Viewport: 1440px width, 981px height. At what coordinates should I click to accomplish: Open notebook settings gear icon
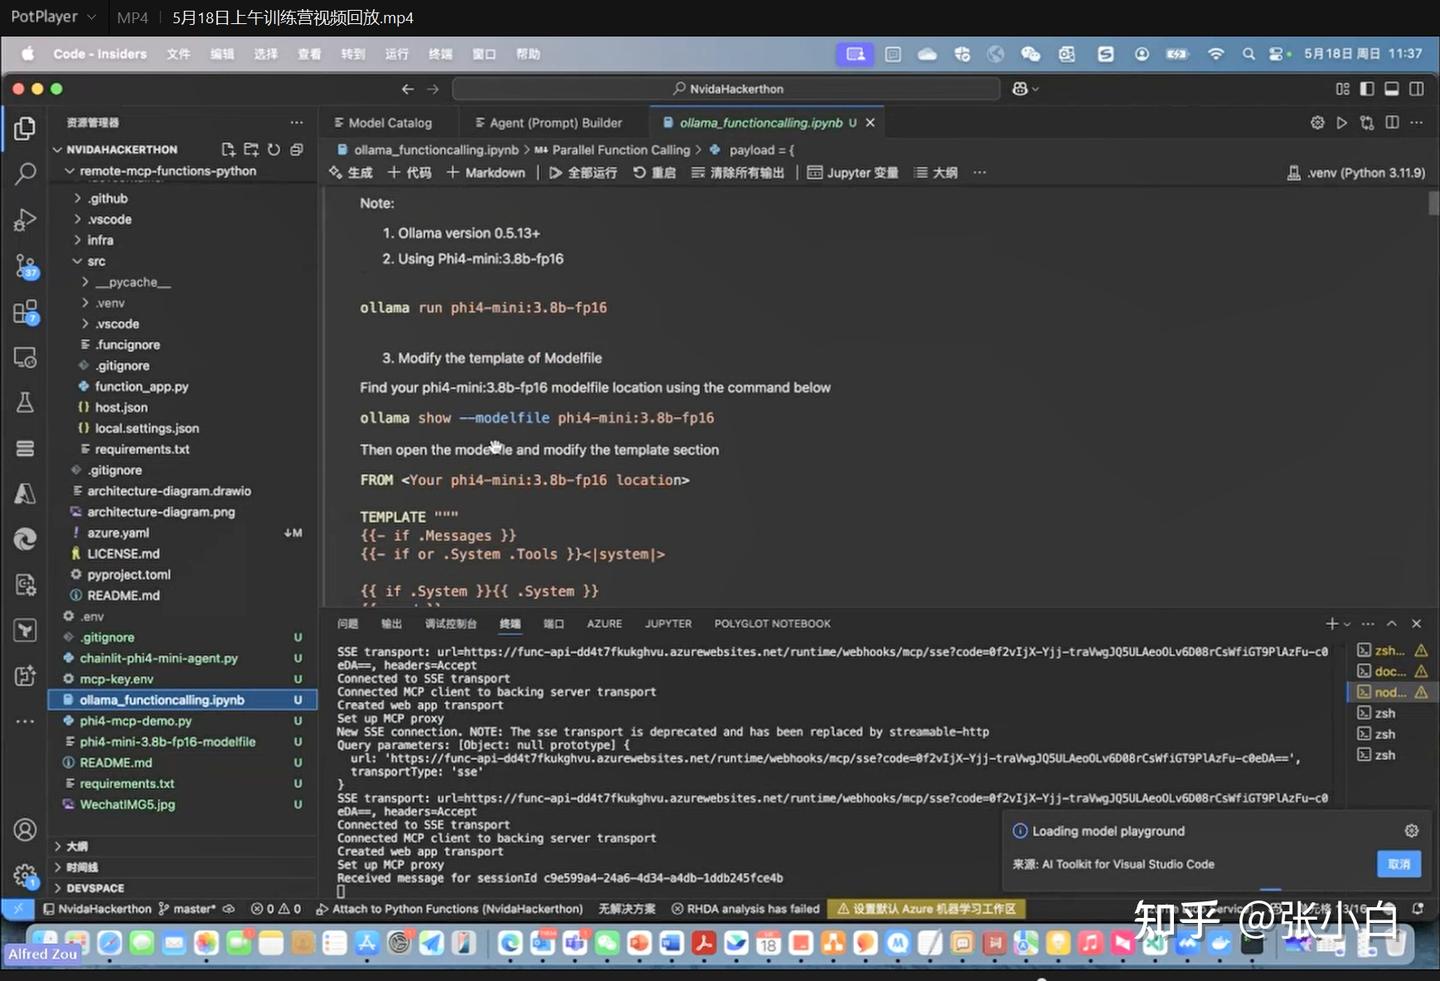click(x=1317, y=123)
